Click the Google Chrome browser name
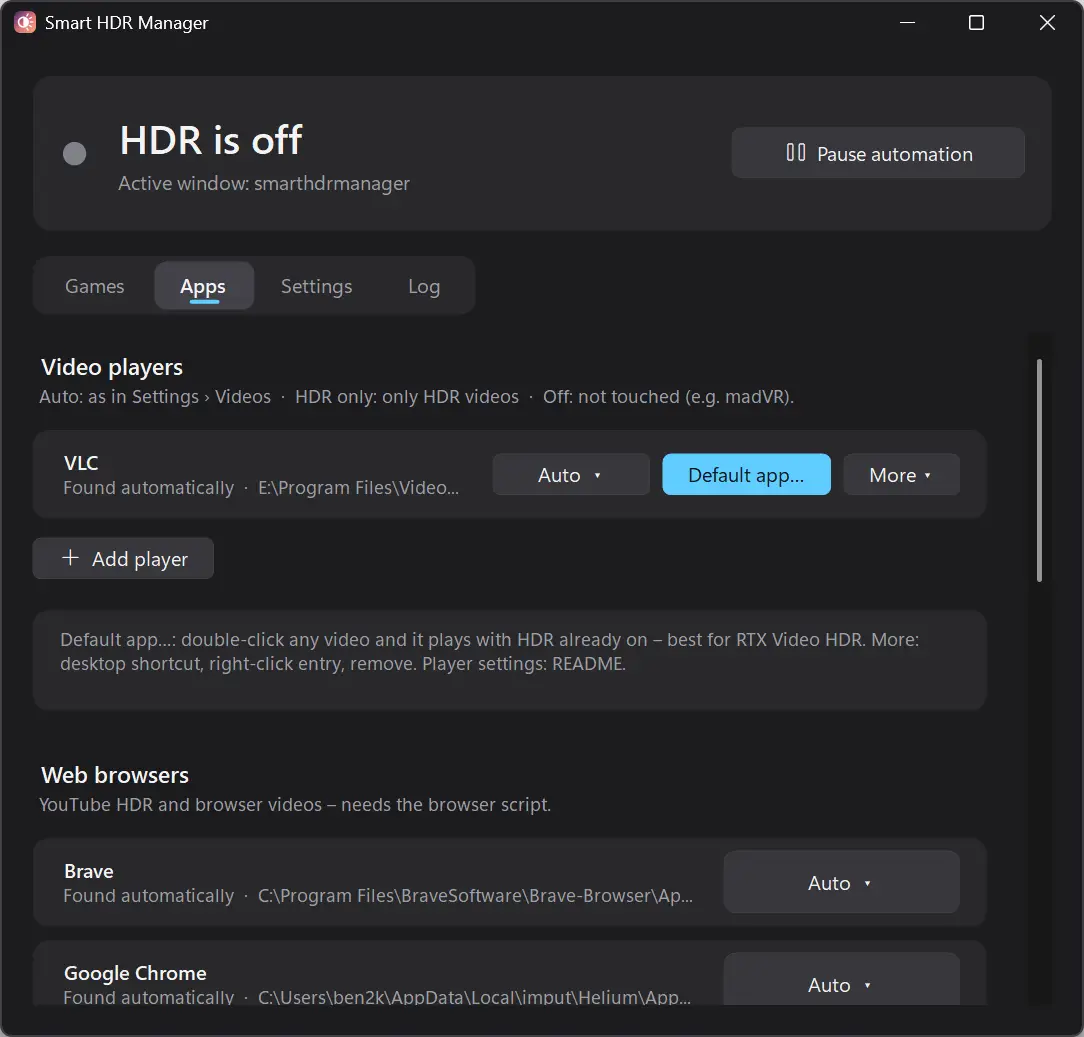The height and width of the screenshot is (1037, 1084). tap(136, 973)
